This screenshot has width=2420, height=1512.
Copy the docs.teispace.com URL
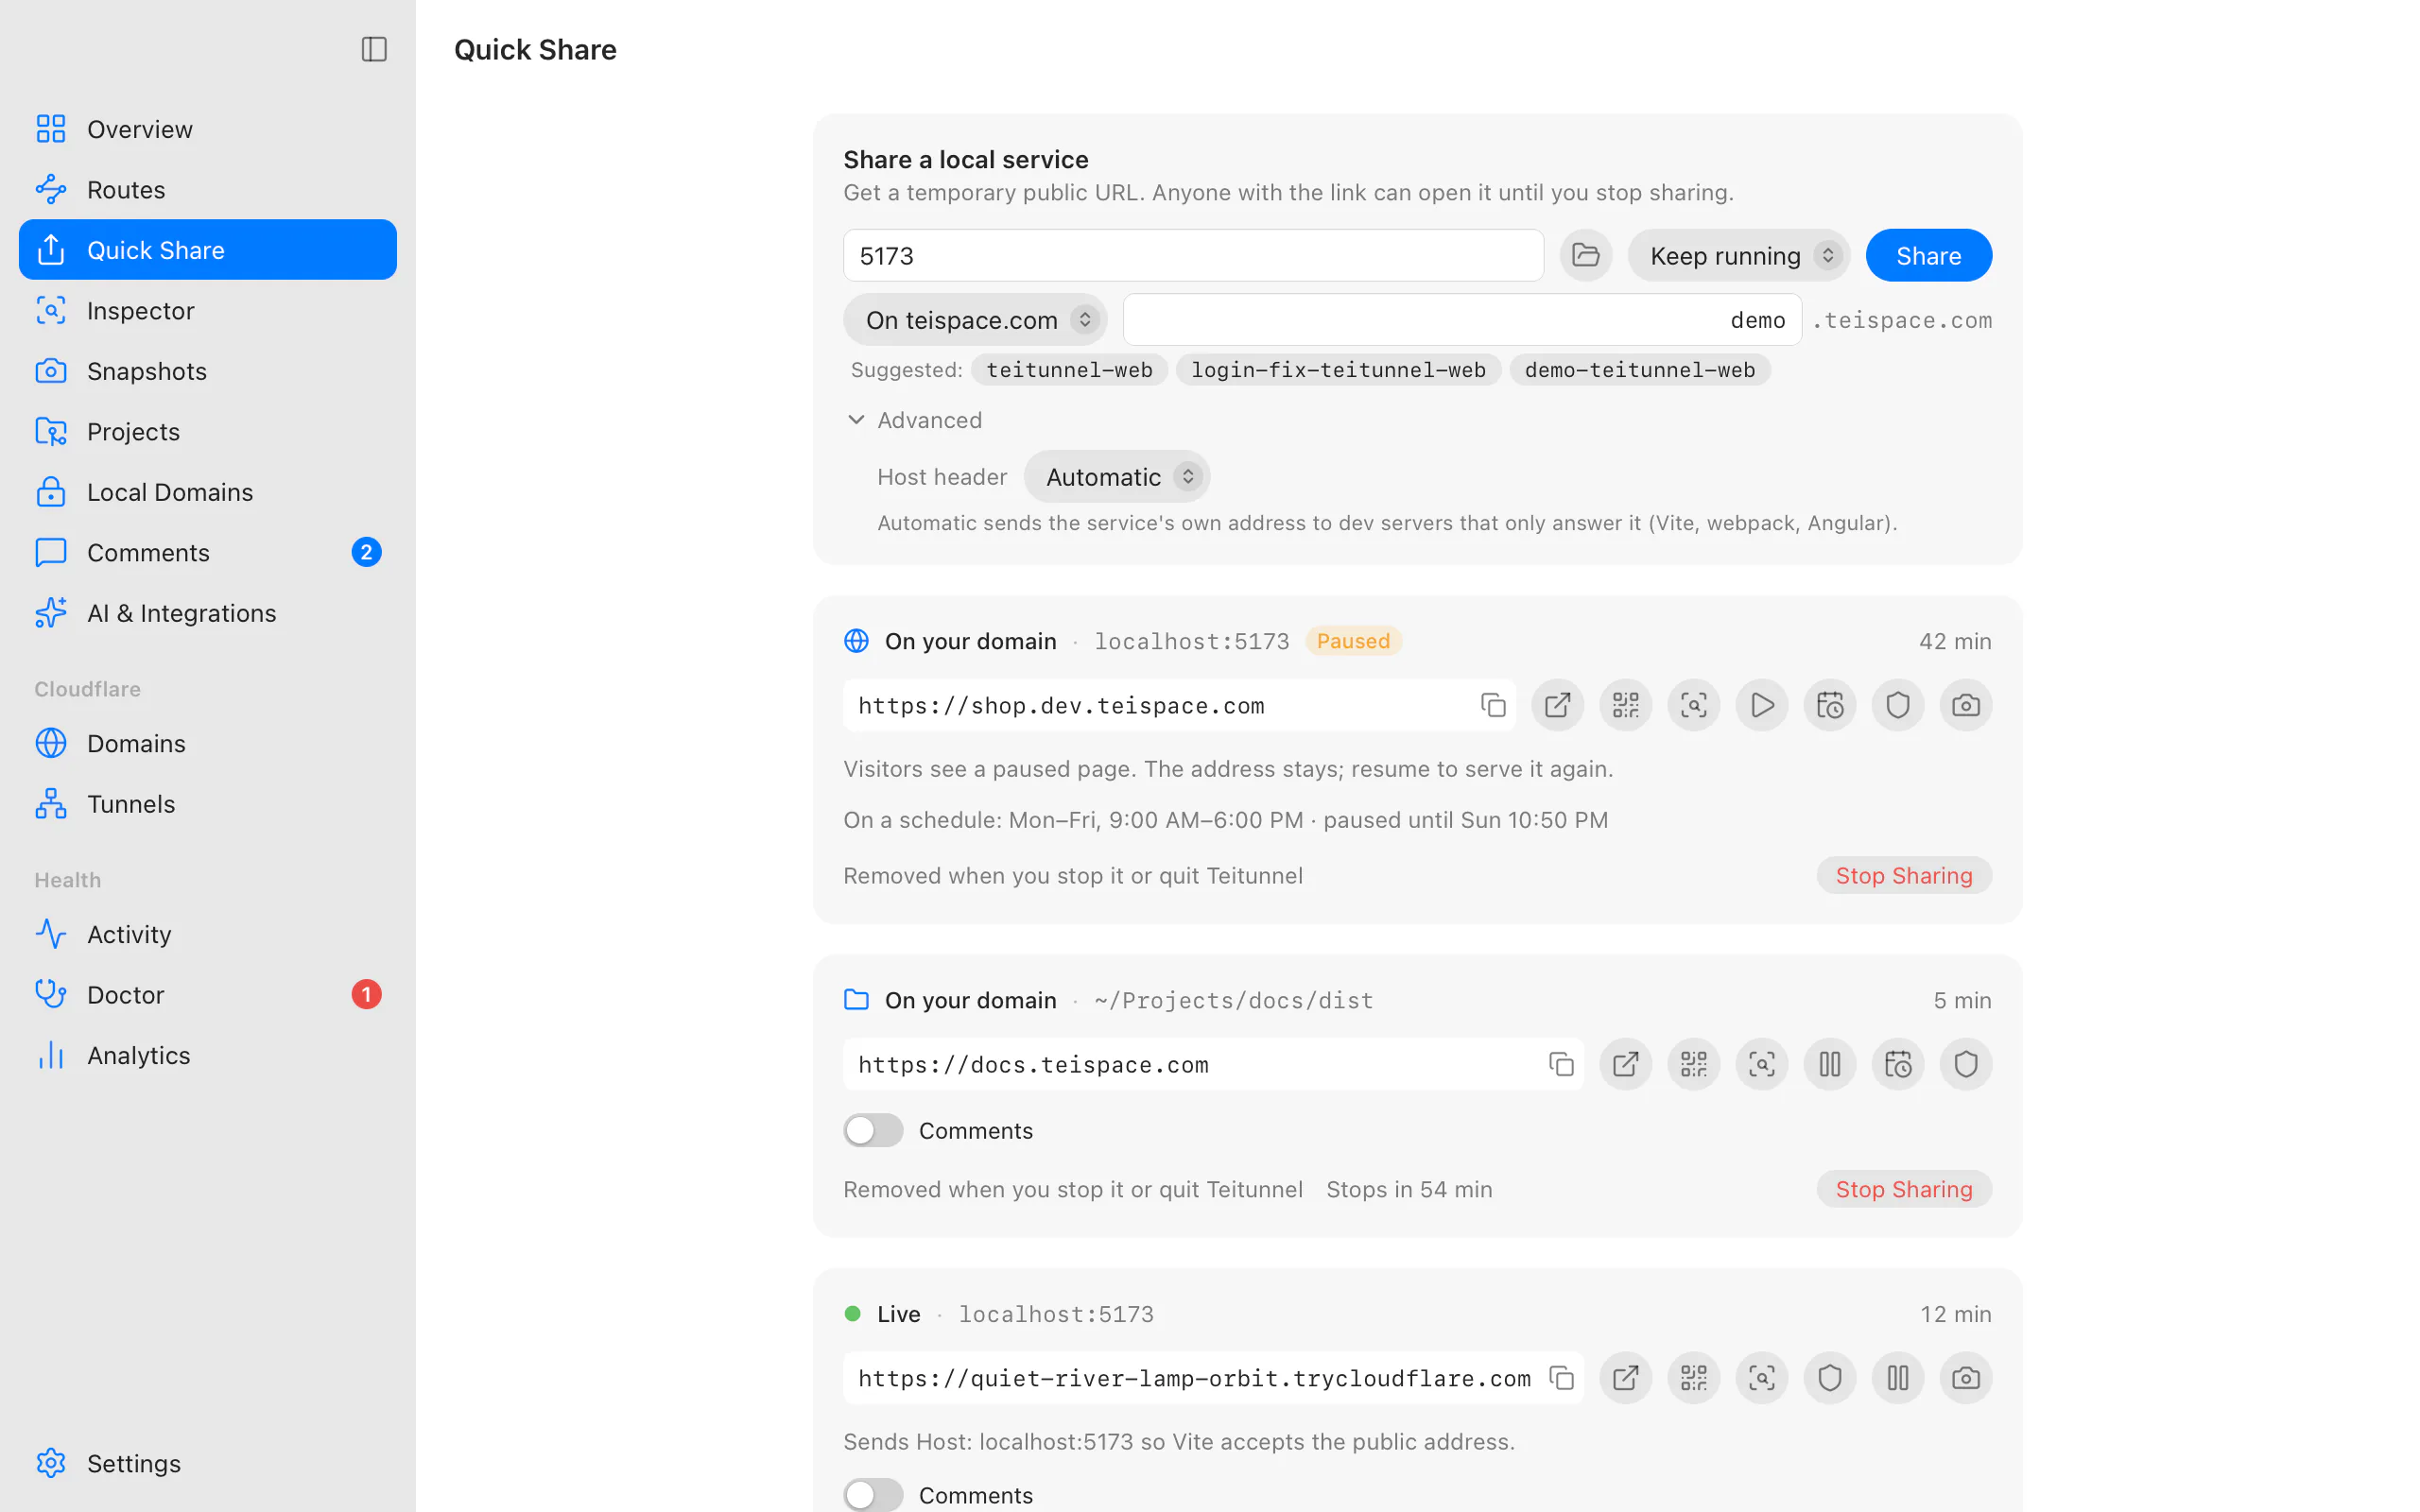coord(1560,1064)
